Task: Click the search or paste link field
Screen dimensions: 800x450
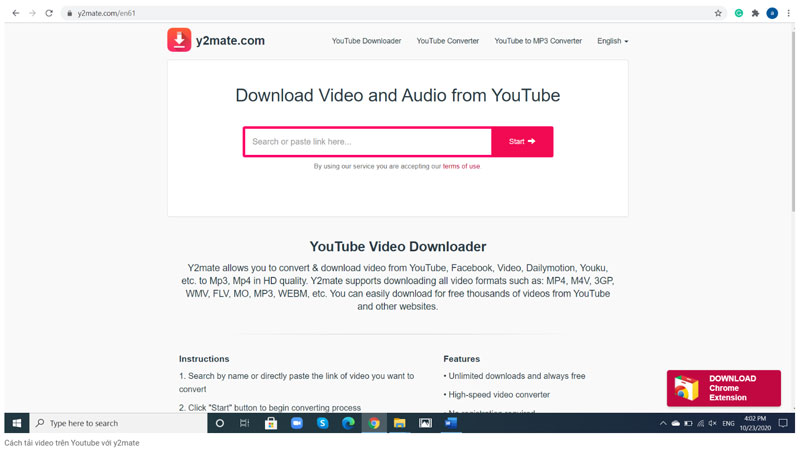Action: point(367,141)
